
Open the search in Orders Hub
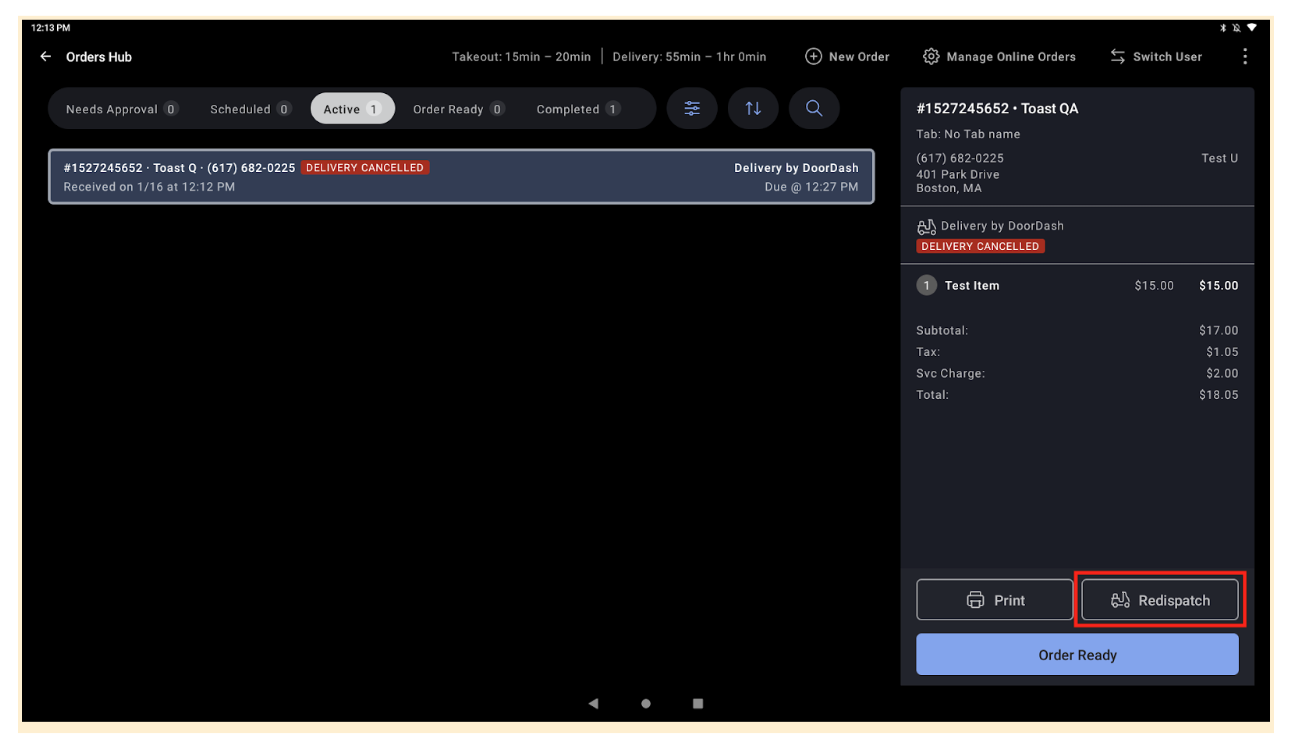(x=814, y=108)
